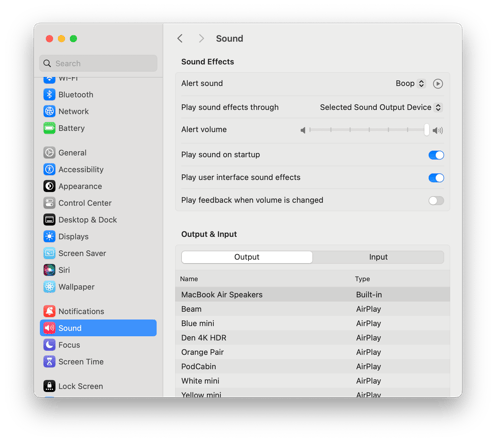Enable Play feedback when volume is changed

pos(436,200)
